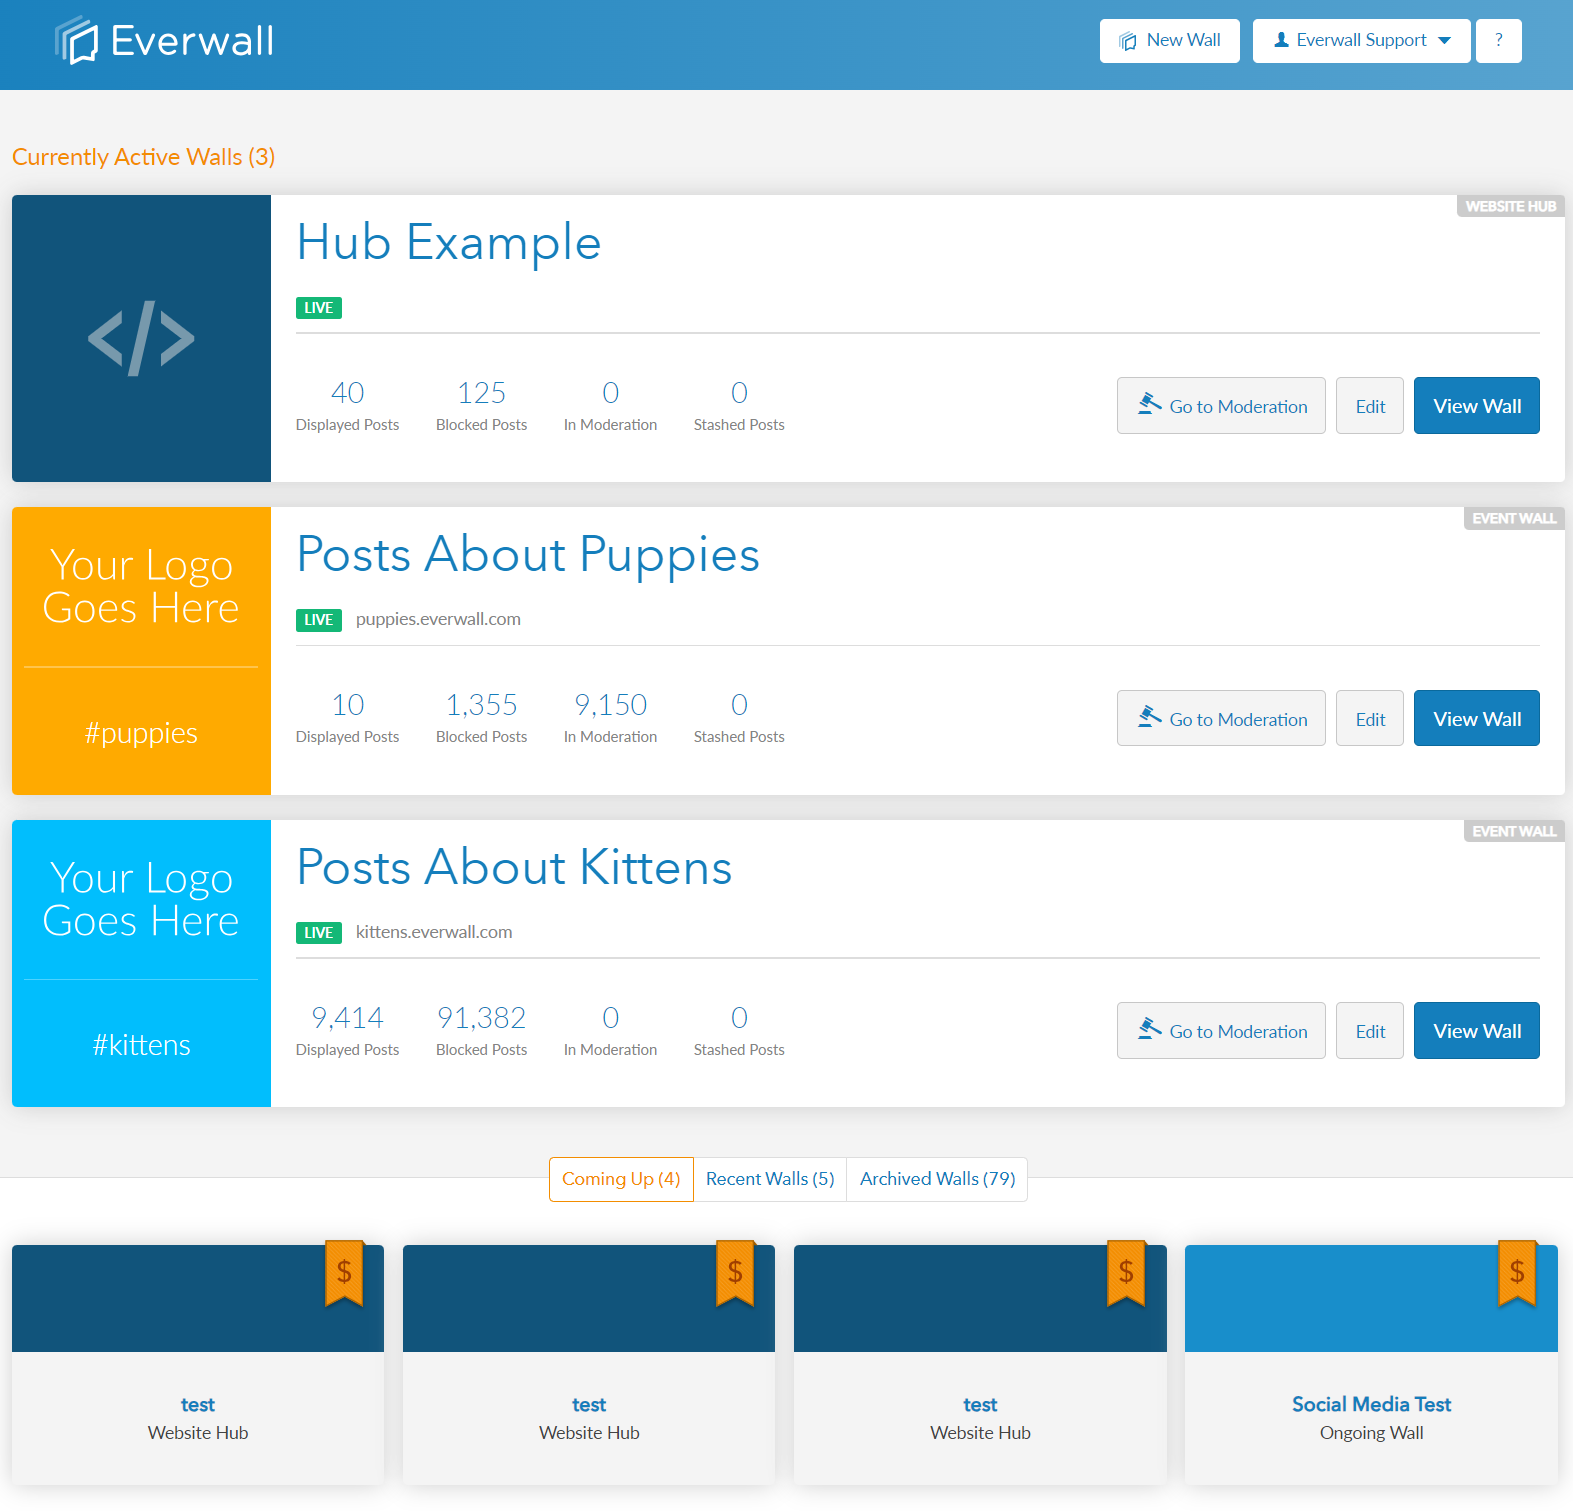
Task: Go to Moderation for Posts About Puppies
Action: tap(1221, 718)
